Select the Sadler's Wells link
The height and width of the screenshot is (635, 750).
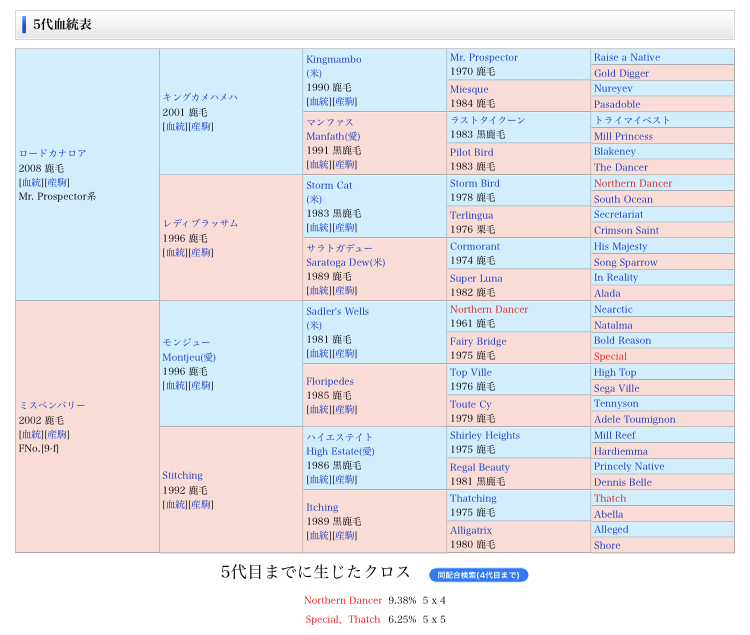point(337,311)
